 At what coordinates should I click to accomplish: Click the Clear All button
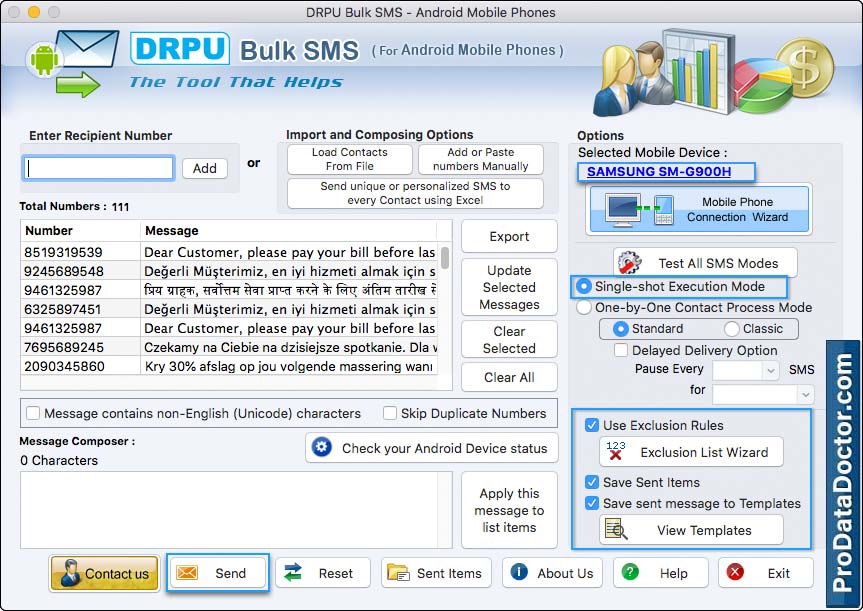[509, 377]
